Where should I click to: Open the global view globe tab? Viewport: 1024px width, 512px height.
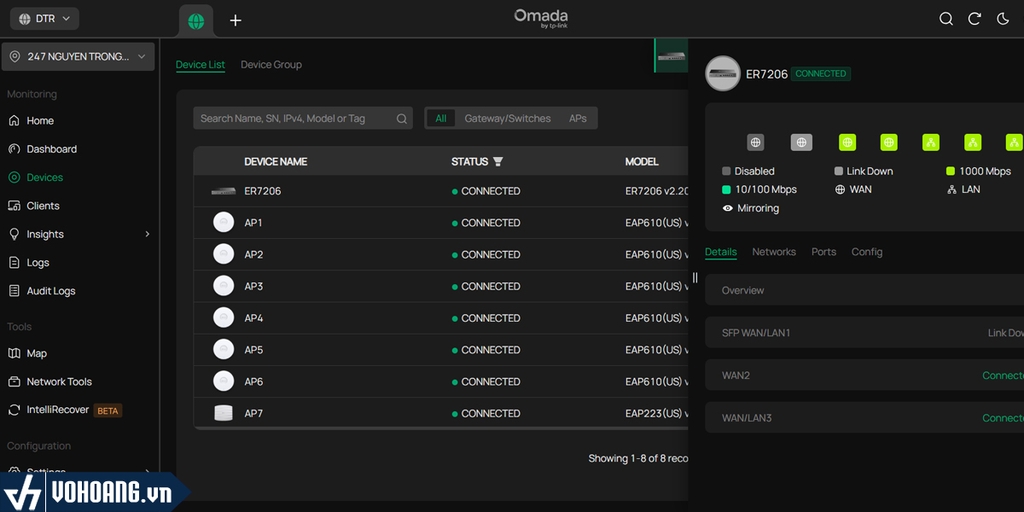[x=196, y=21]
